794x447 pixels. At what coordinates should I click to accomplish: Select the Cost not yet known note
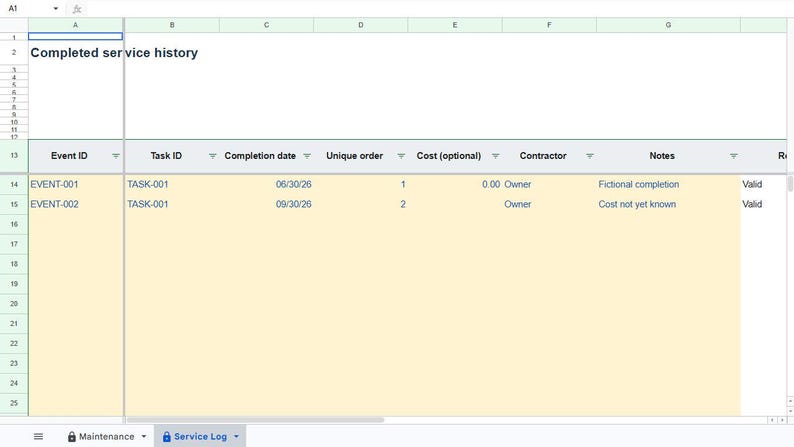[668, 204]
